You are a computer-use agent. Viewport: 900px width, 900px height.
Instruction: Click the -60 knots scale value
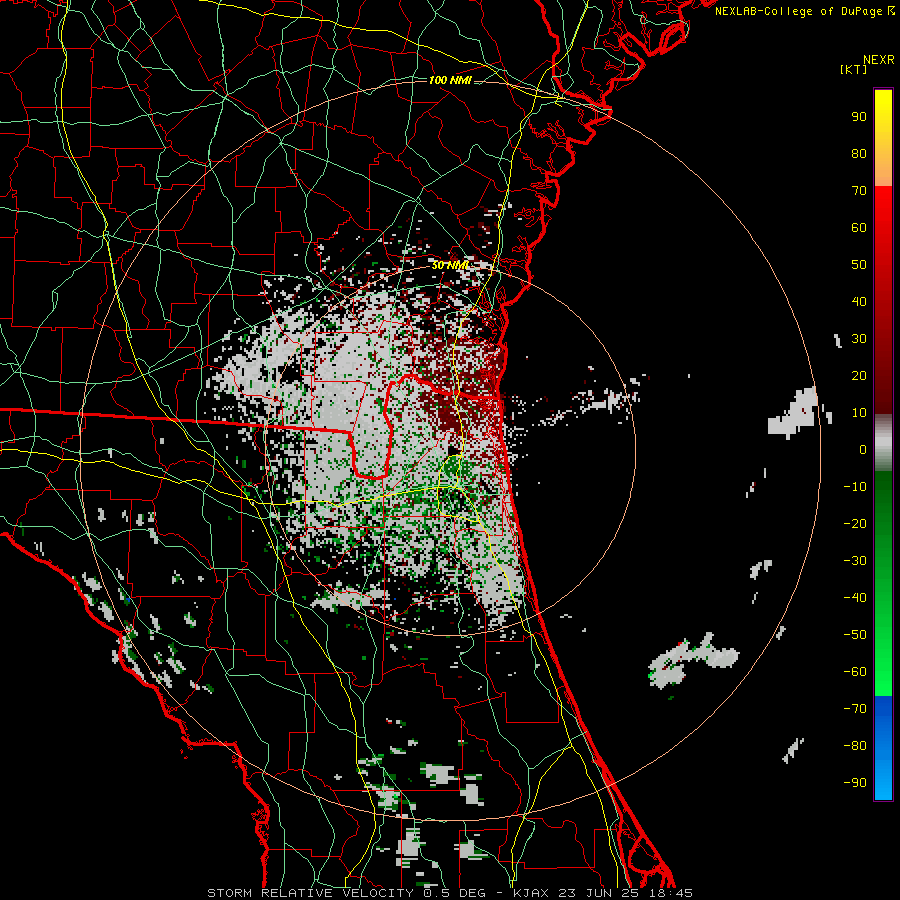pos(855,672)
